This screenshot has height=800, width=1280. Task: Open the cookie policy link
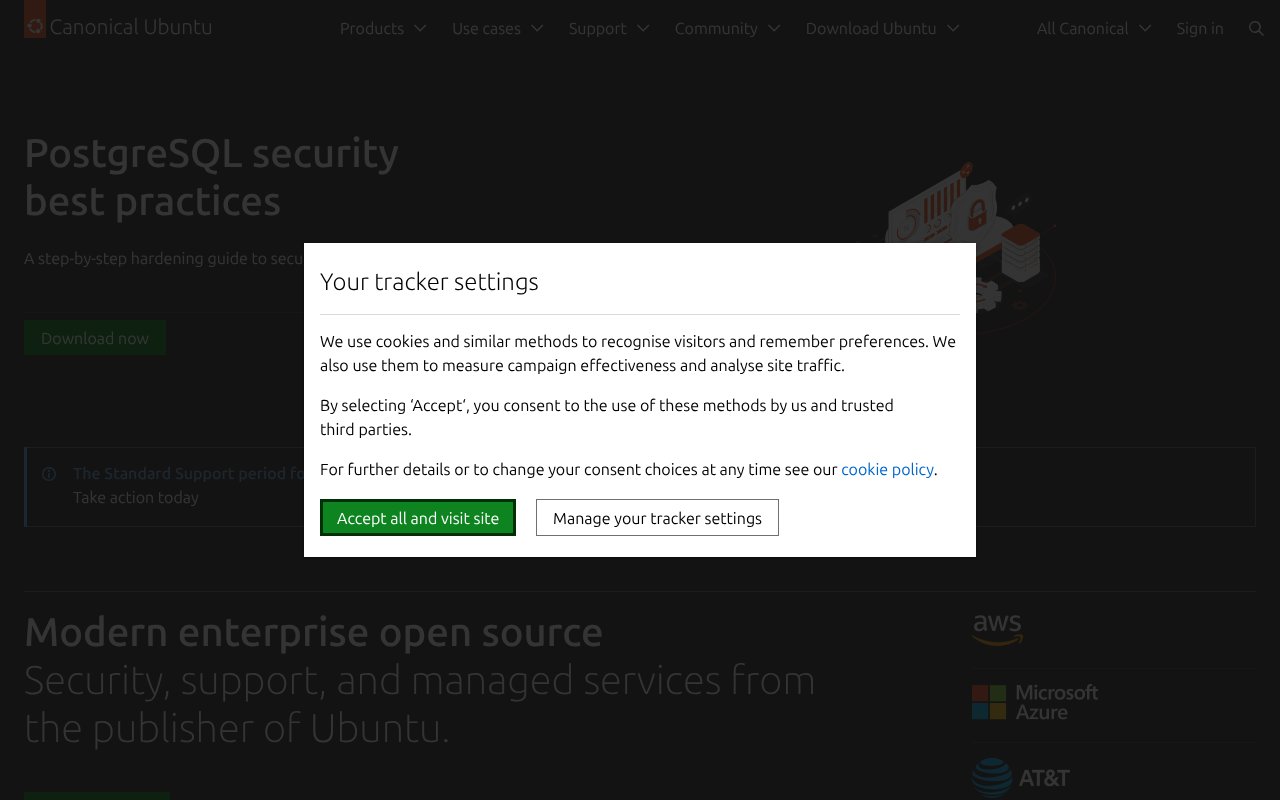point(887,469)
